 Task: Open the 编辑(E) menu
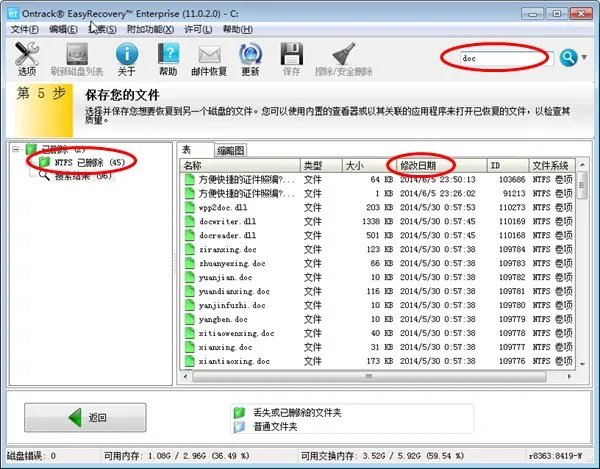click(63, 29)
